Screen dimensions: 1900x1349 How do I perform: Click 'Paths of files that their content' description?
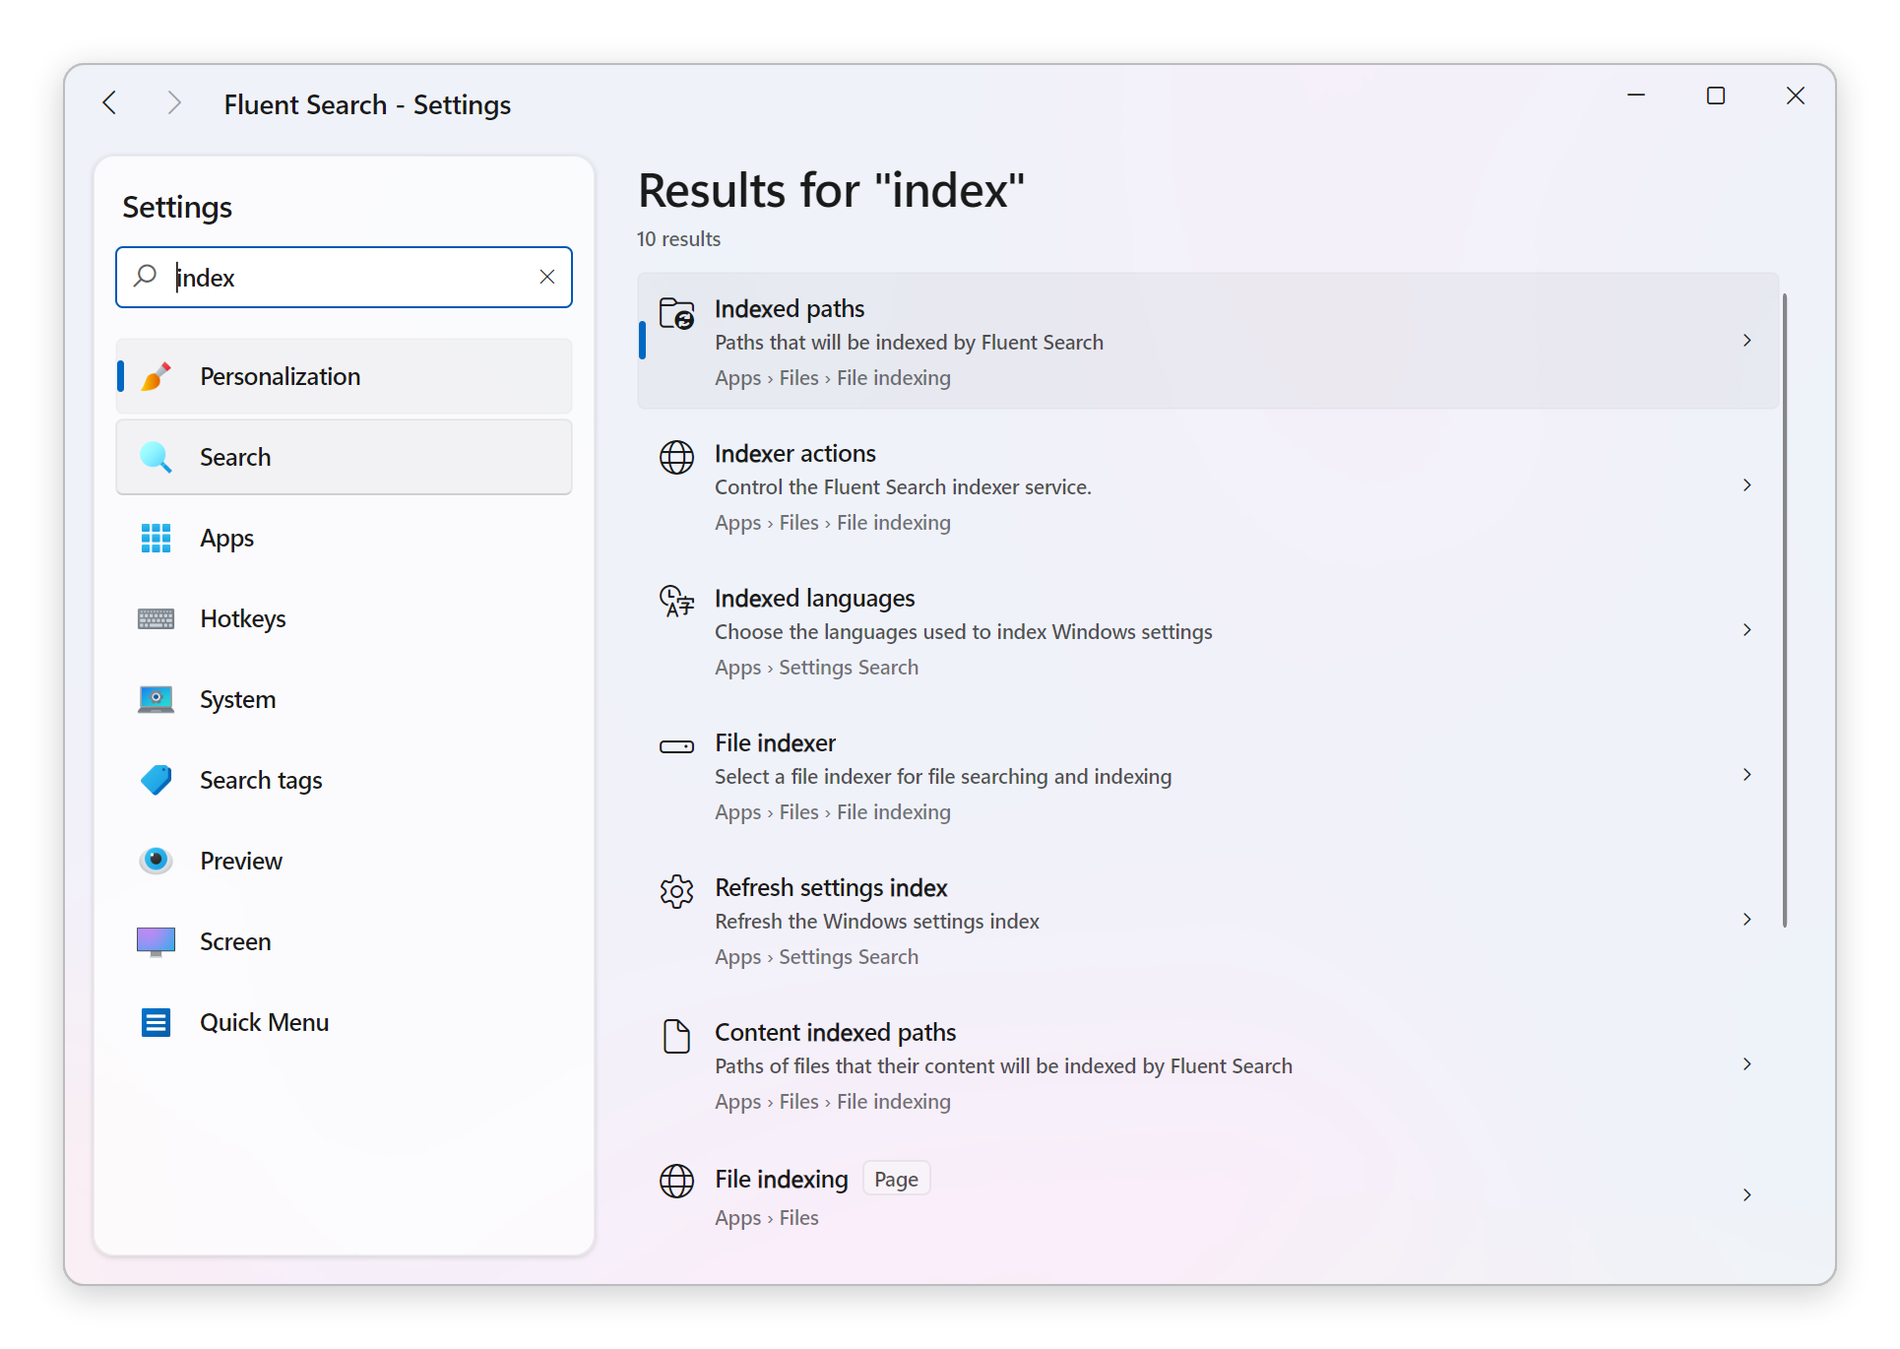coord(1003,1067)
